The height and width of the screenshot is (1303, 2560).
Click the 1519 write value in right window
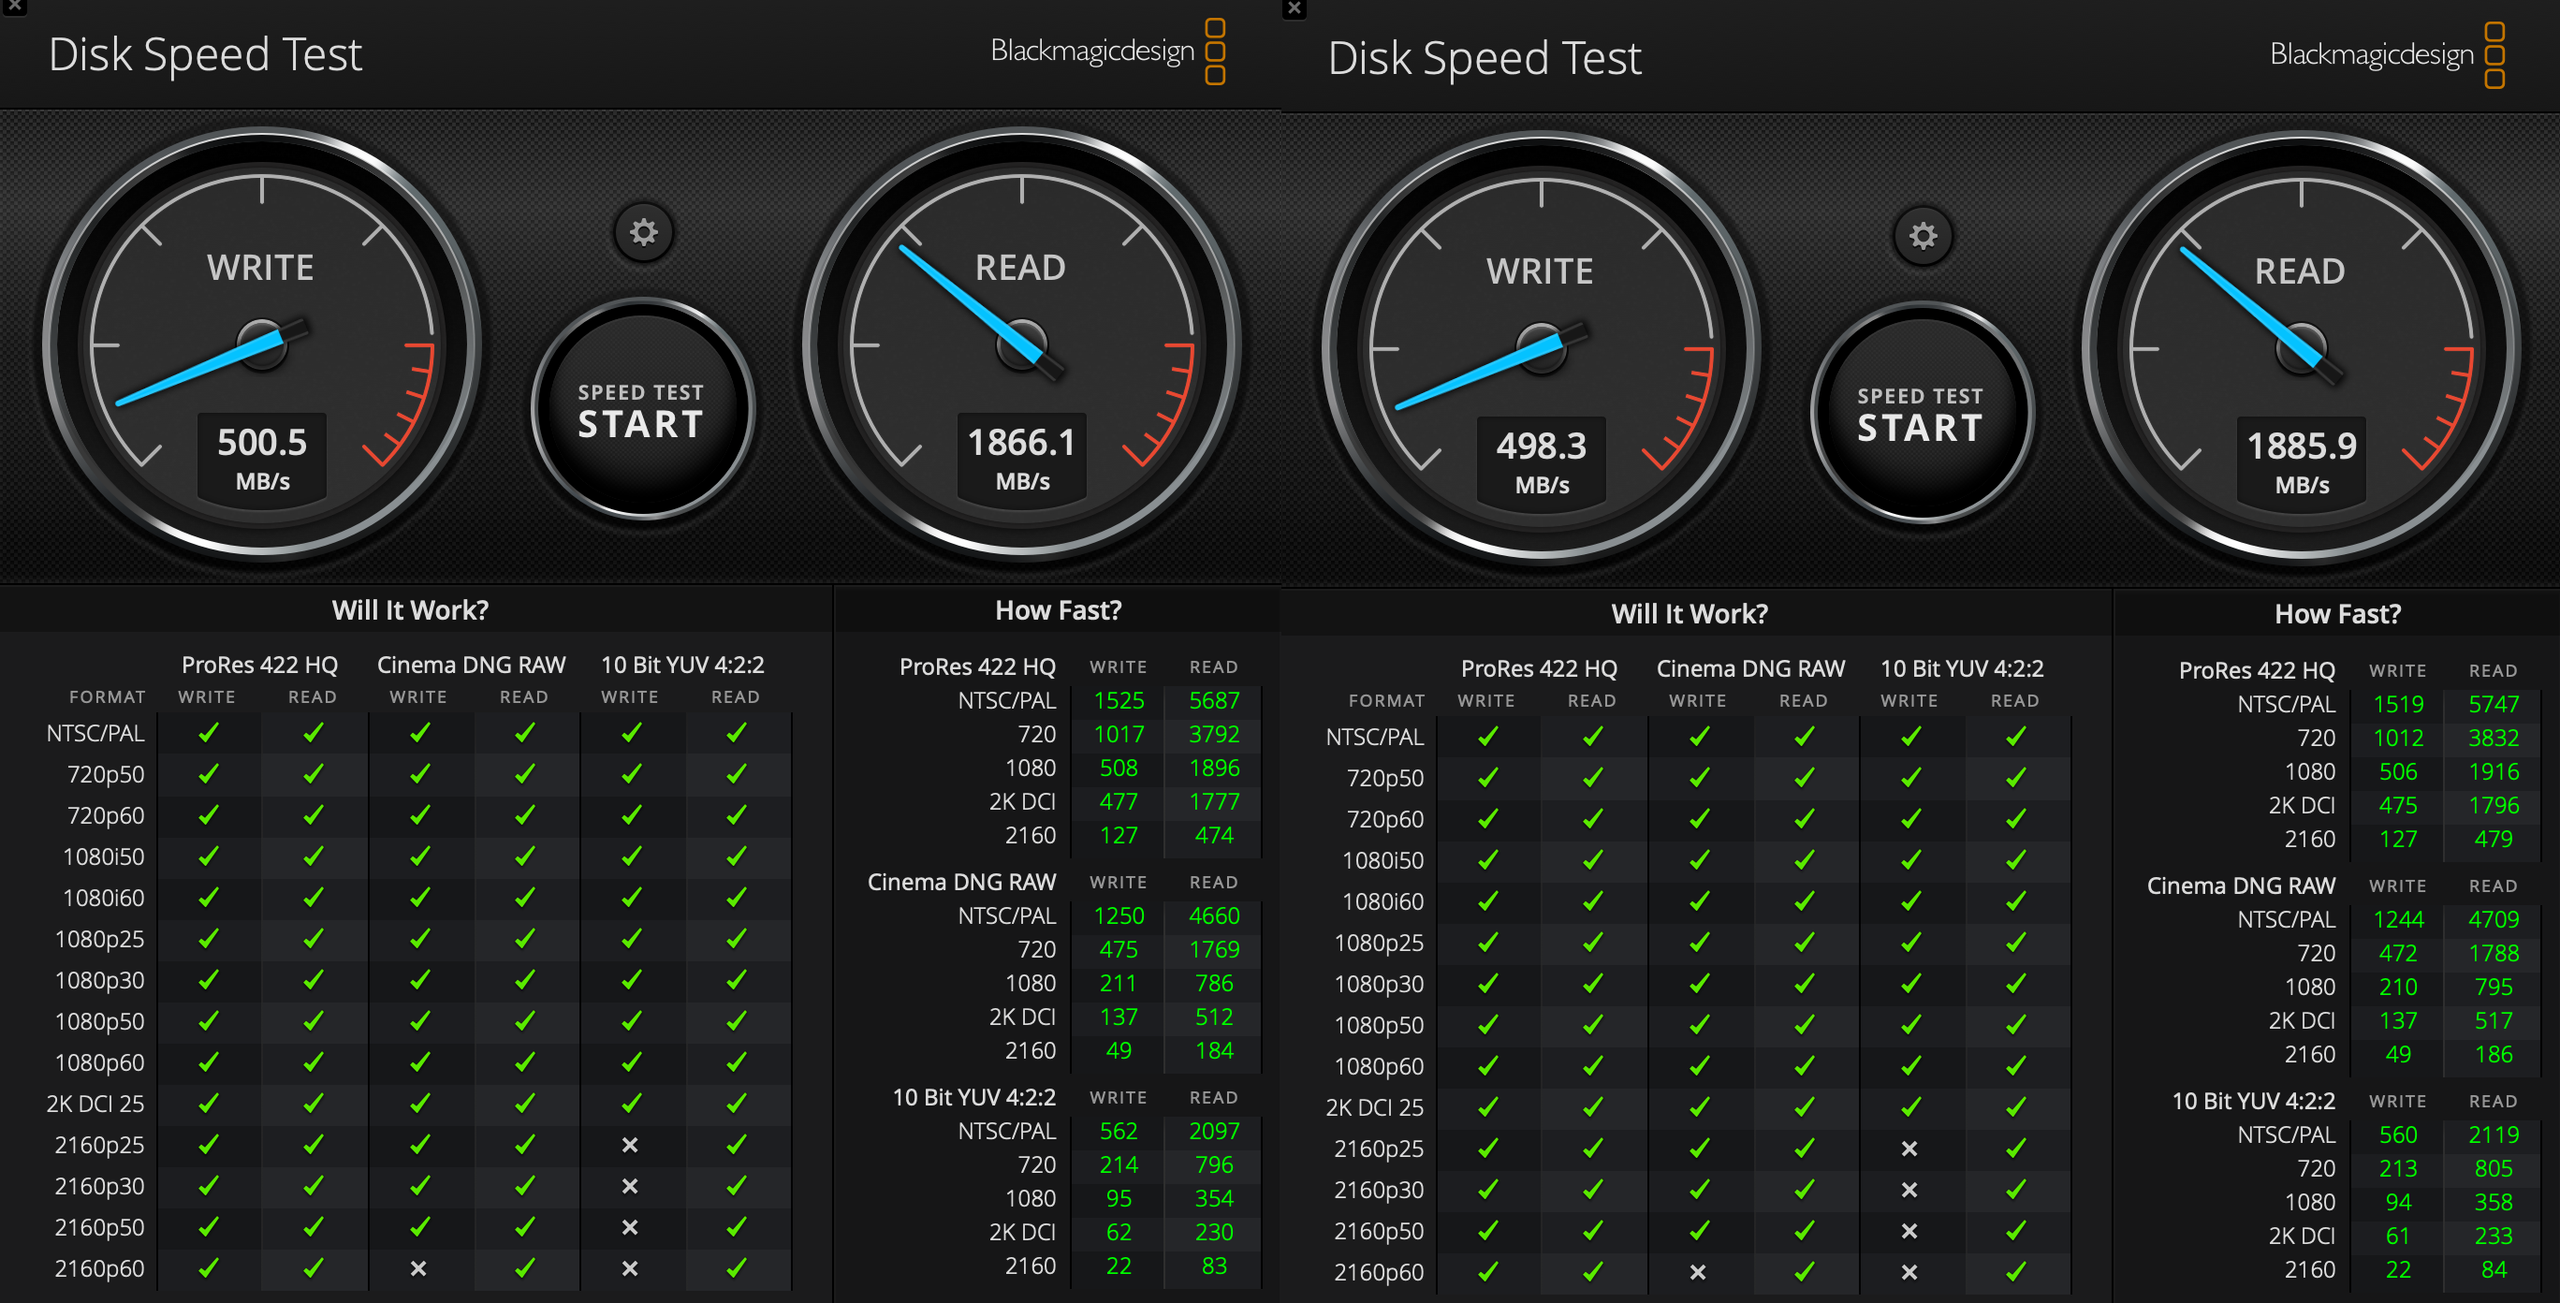(x=2398, y=705)
